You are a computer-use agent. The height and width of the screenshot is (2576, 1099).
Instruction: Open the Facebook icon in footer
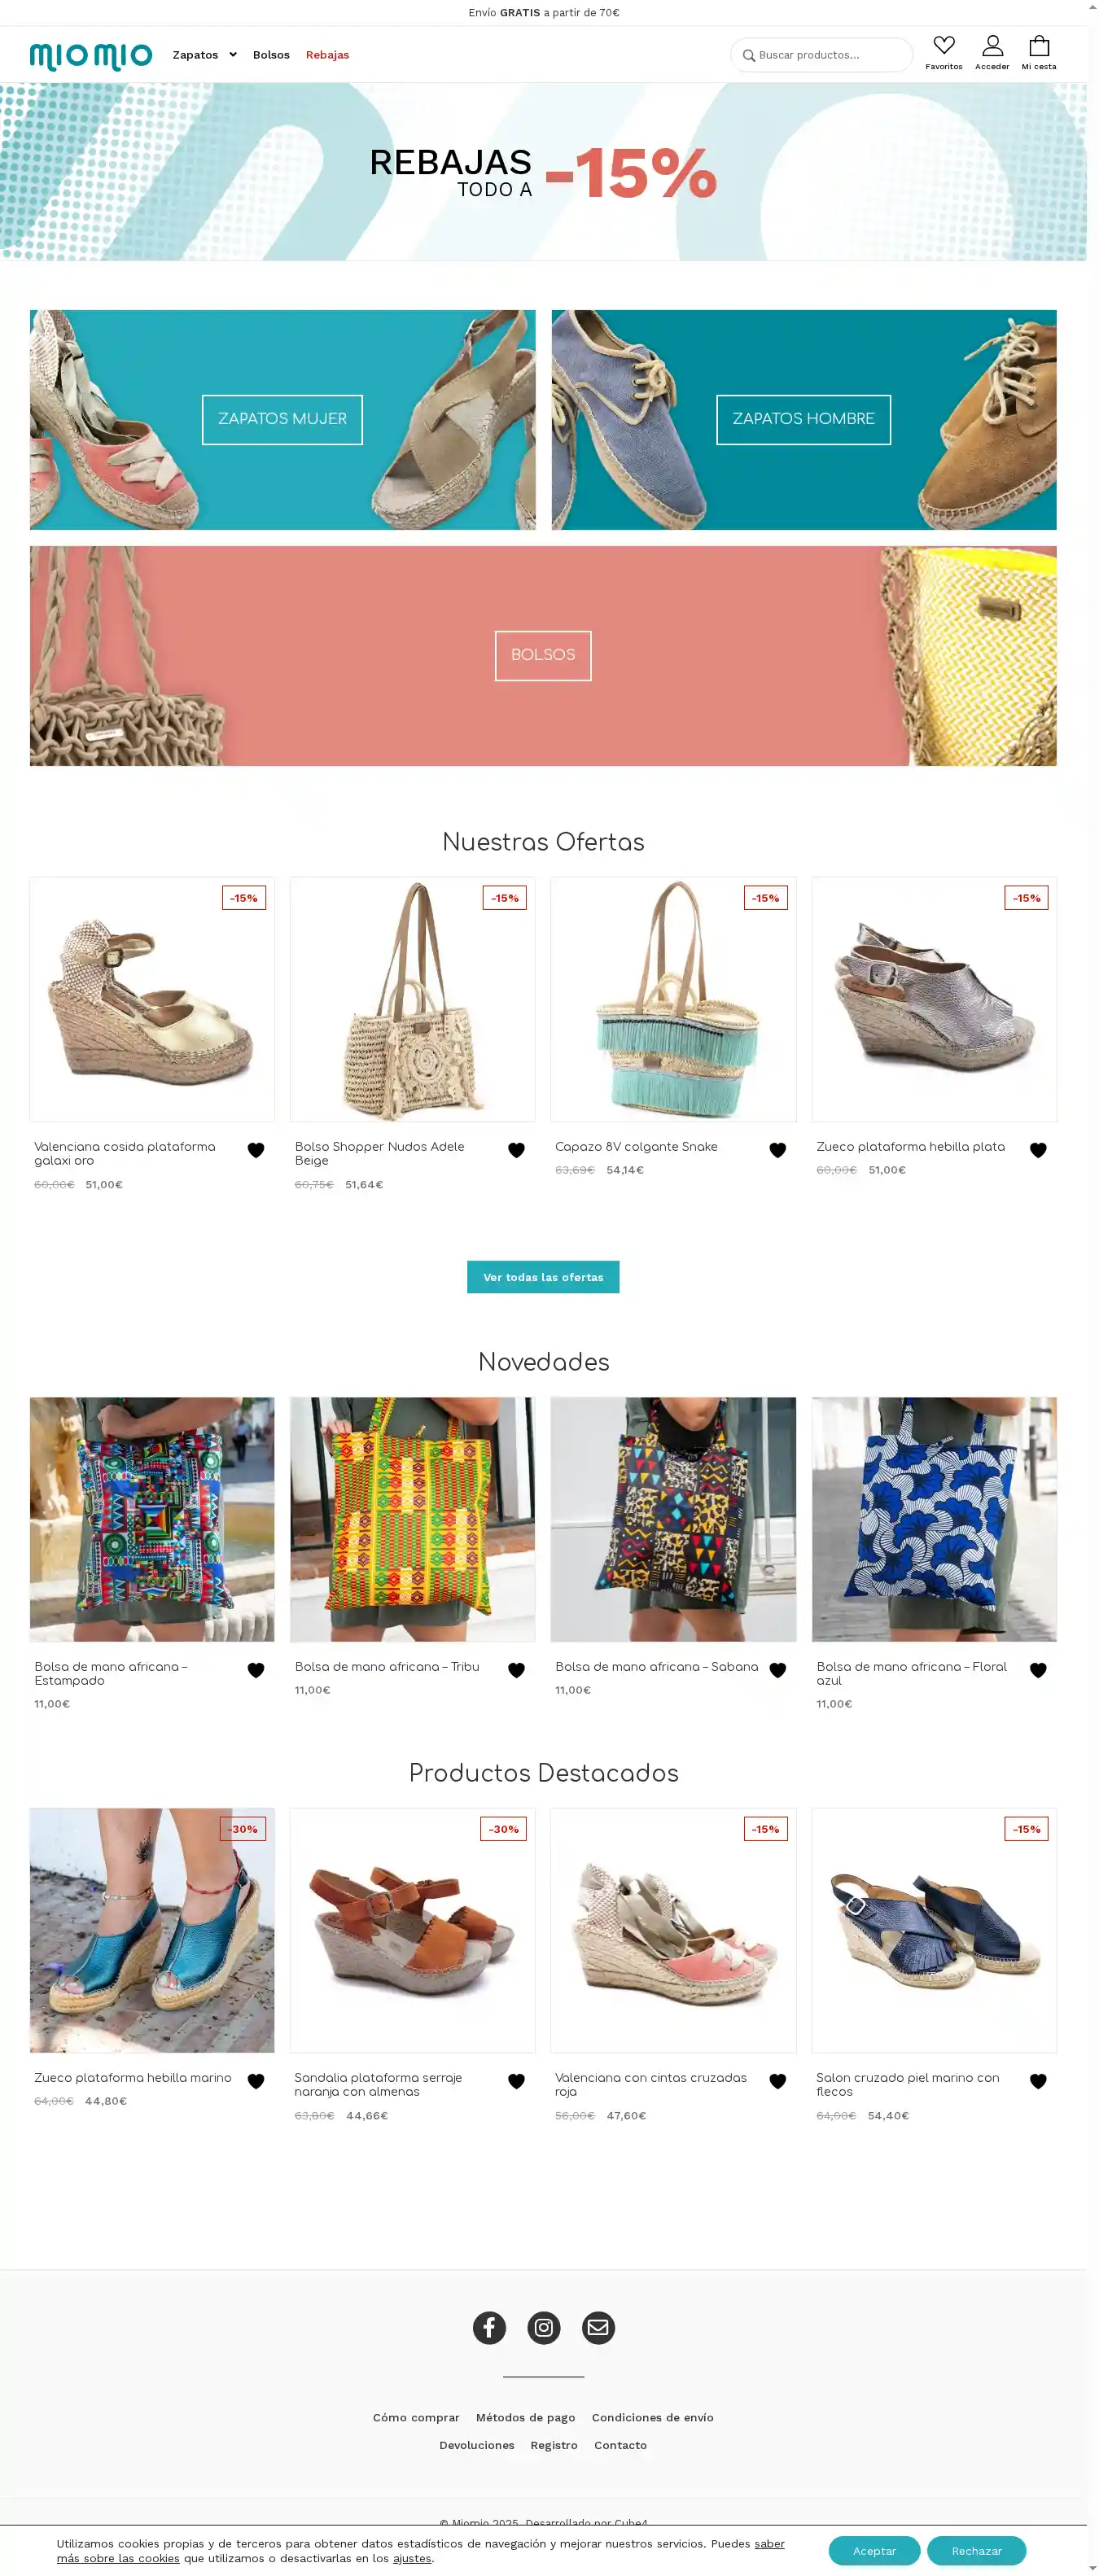pyautogui.click(x=489, y=2327)
